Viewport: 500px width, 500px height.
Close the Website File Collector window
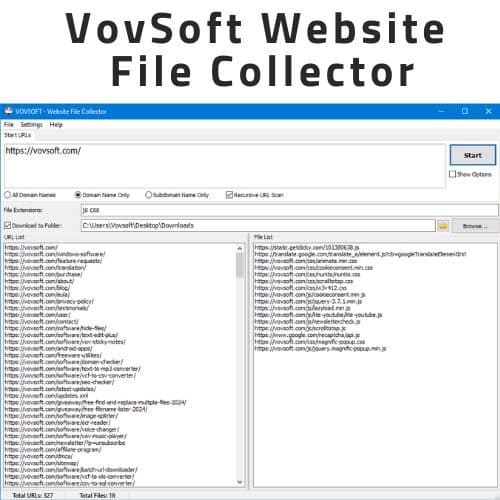click(x=488, y=111)
